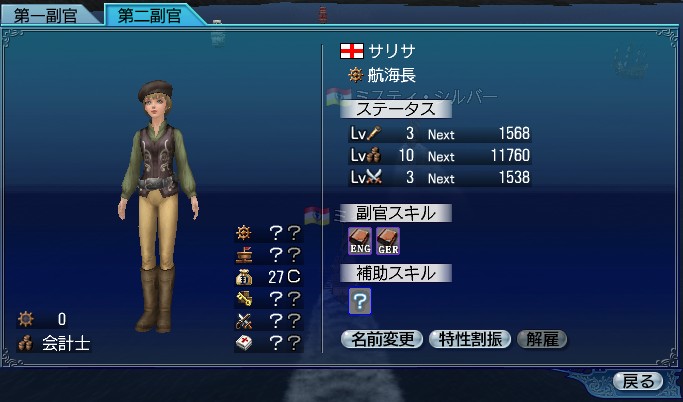Viewport: 683px width, 402px height.
Task: Click the battle level crossed swords icon
Action: tap(374, 177)
